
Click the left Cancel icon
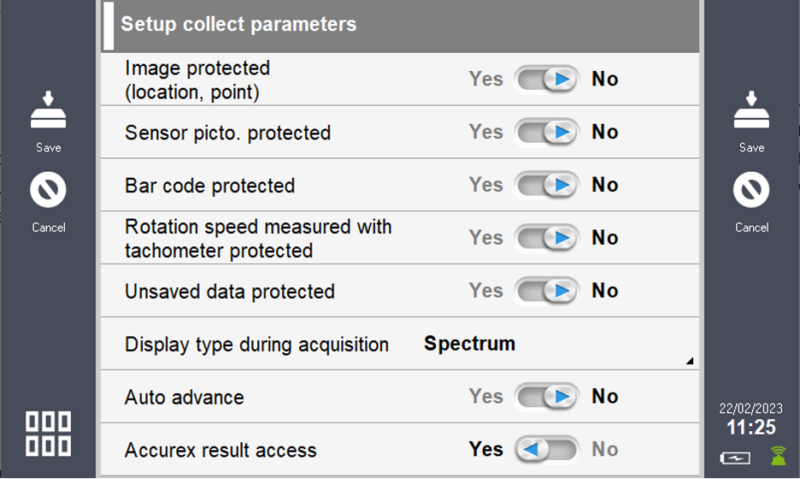(47, 189)
